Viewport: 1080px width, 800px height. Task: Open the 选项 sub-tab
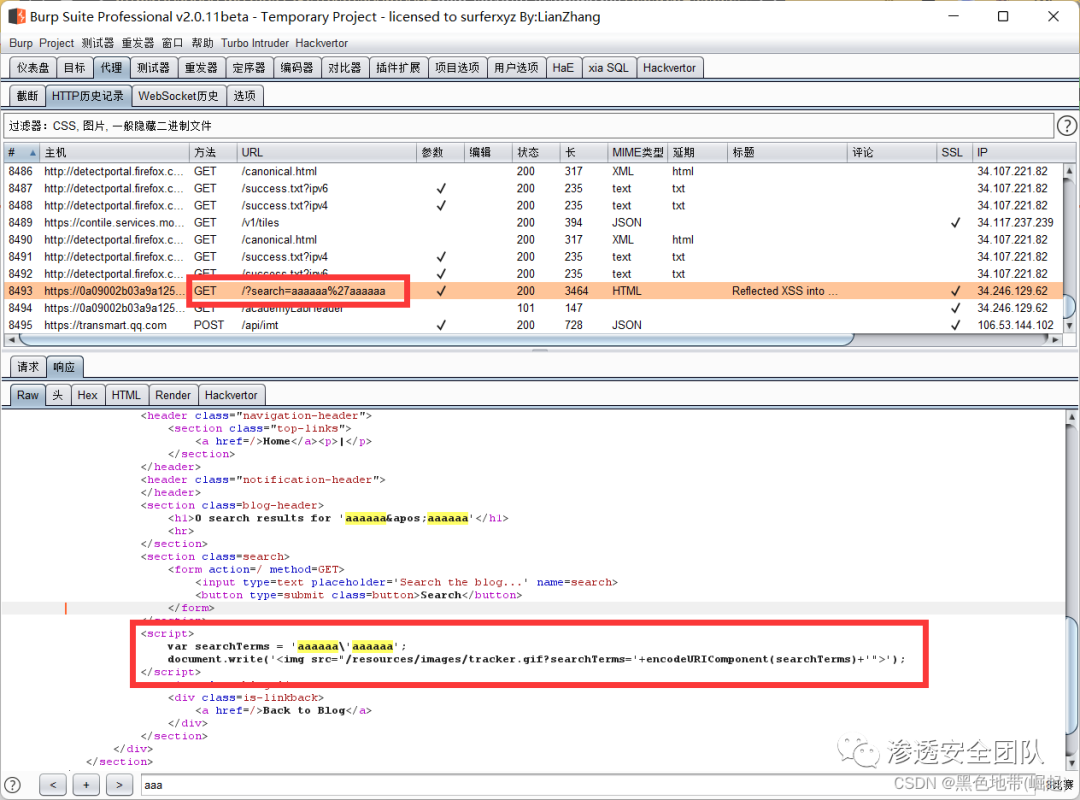[245, 96]
